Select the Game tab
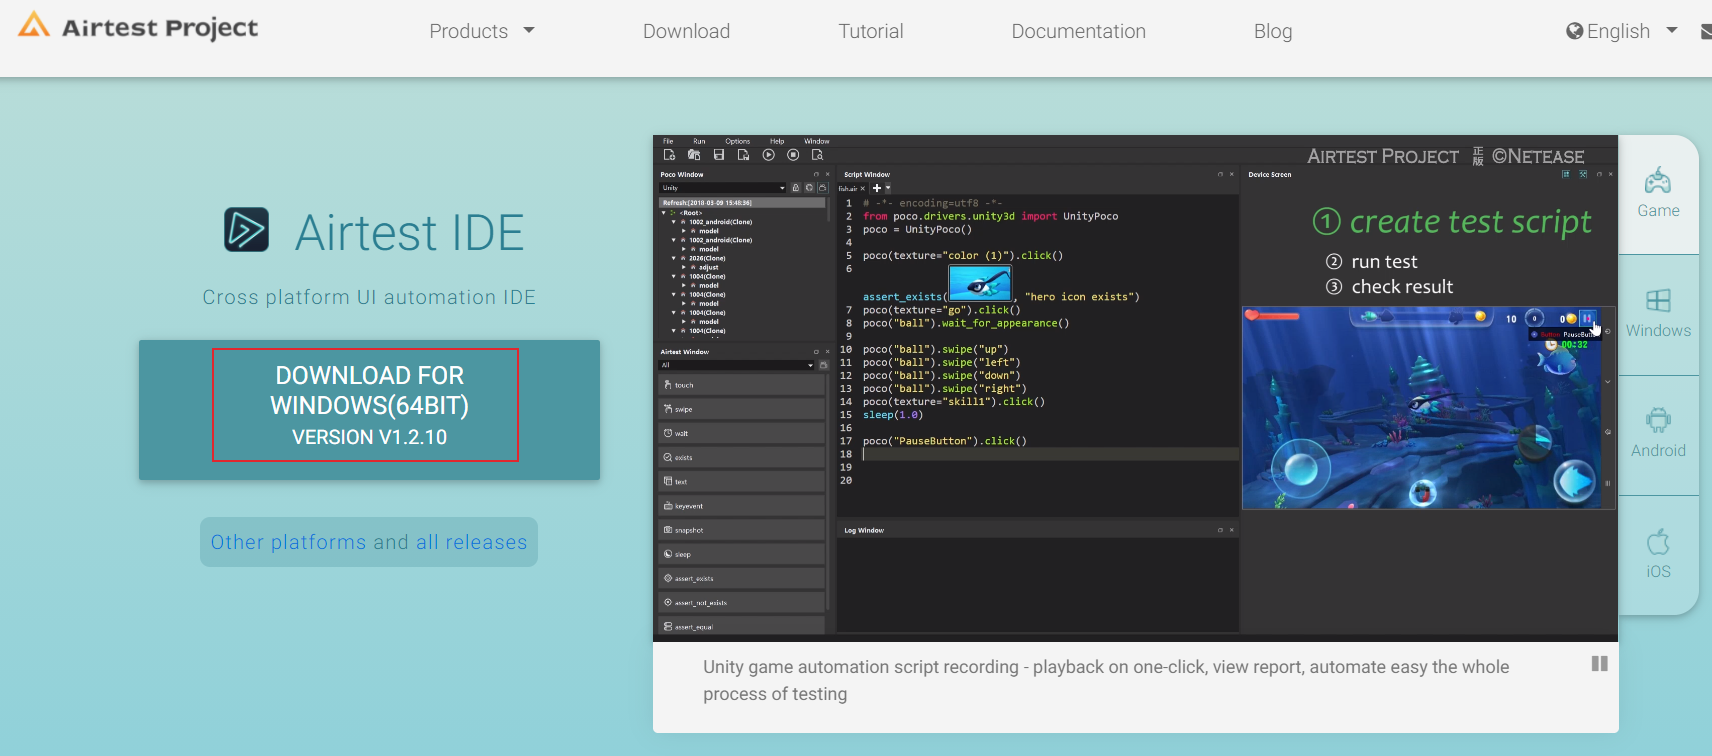The width and height of the screenshot is (1712, 756). click(1658, 194)
